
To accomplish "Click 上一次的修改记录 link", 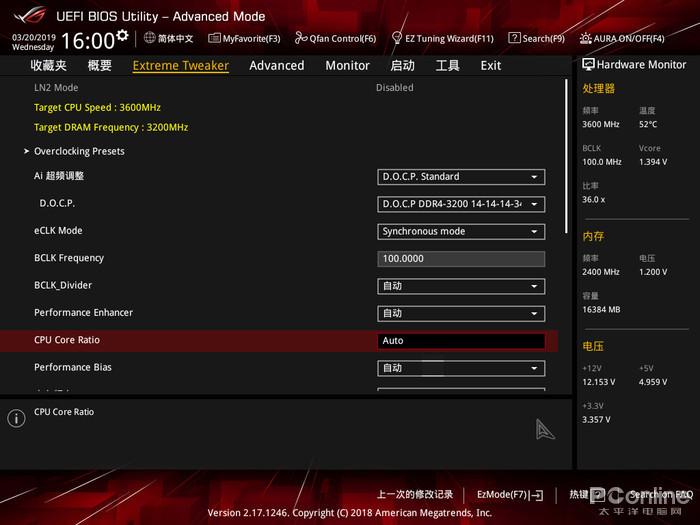I will click(415, 495).
